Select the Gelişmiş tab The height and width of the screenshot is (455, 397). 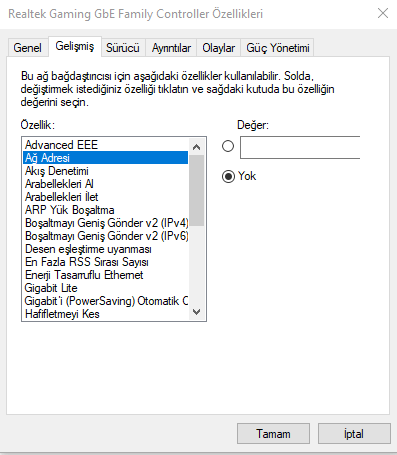pos(75,46)
